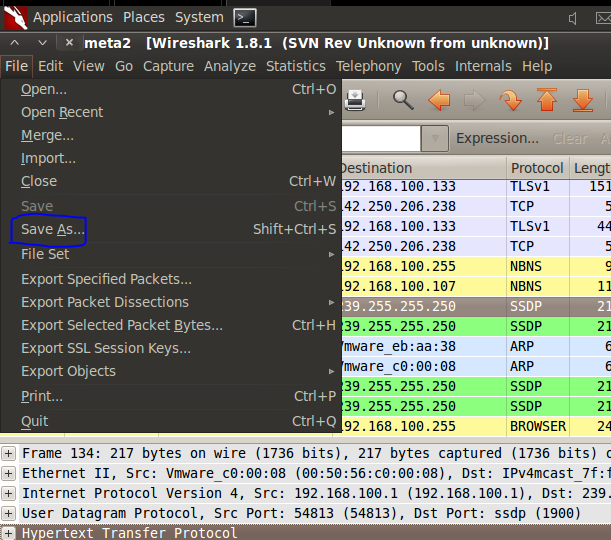Click the mail envelope icon in panel
This screenshot has height=540, width=611.
[603, 18]
